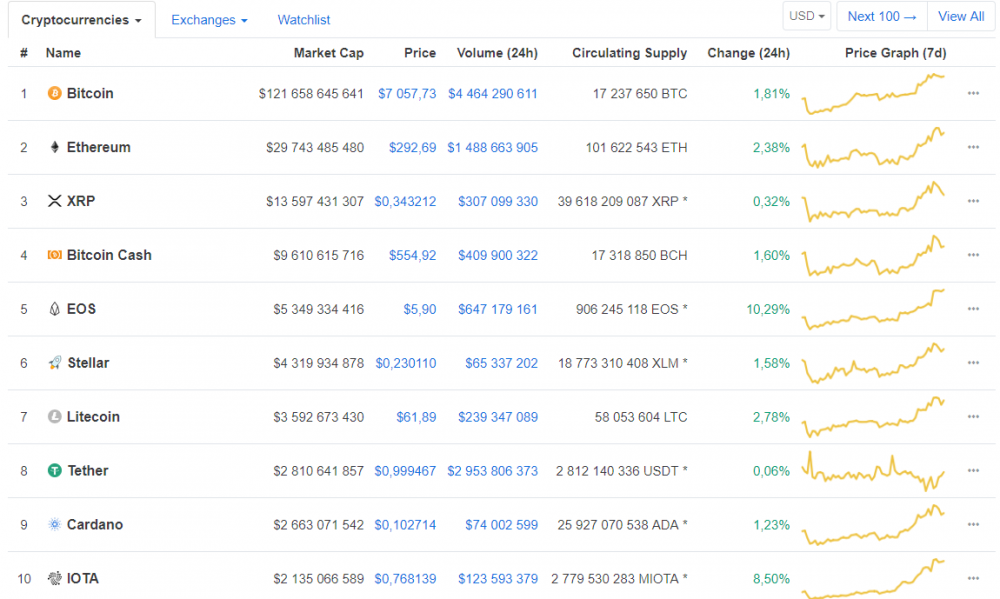Open the more options menu for Bitcoin Cash
This screenshot has width=1000, height=599.
click(973, 255)
